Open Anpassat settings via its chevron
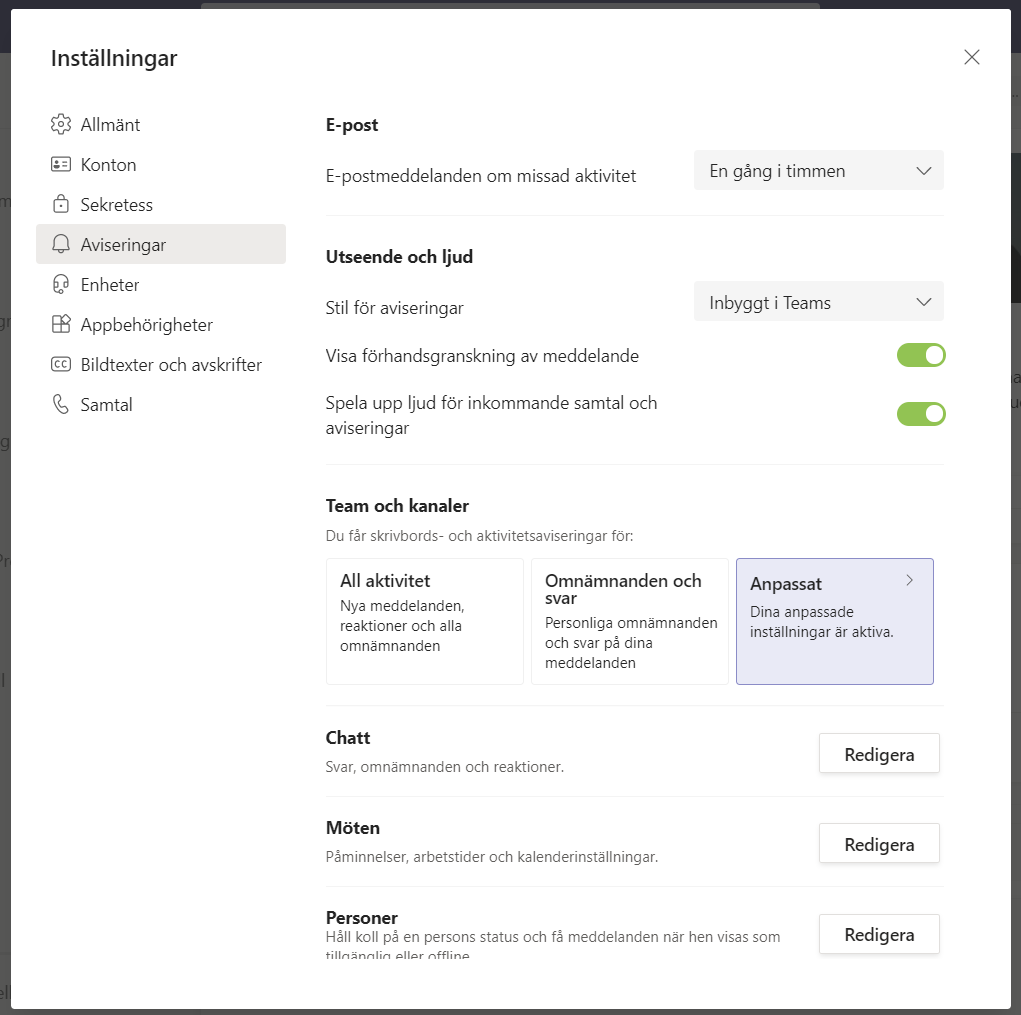1021x1015 pixels. pyautogui.click(x=909, y=580)
